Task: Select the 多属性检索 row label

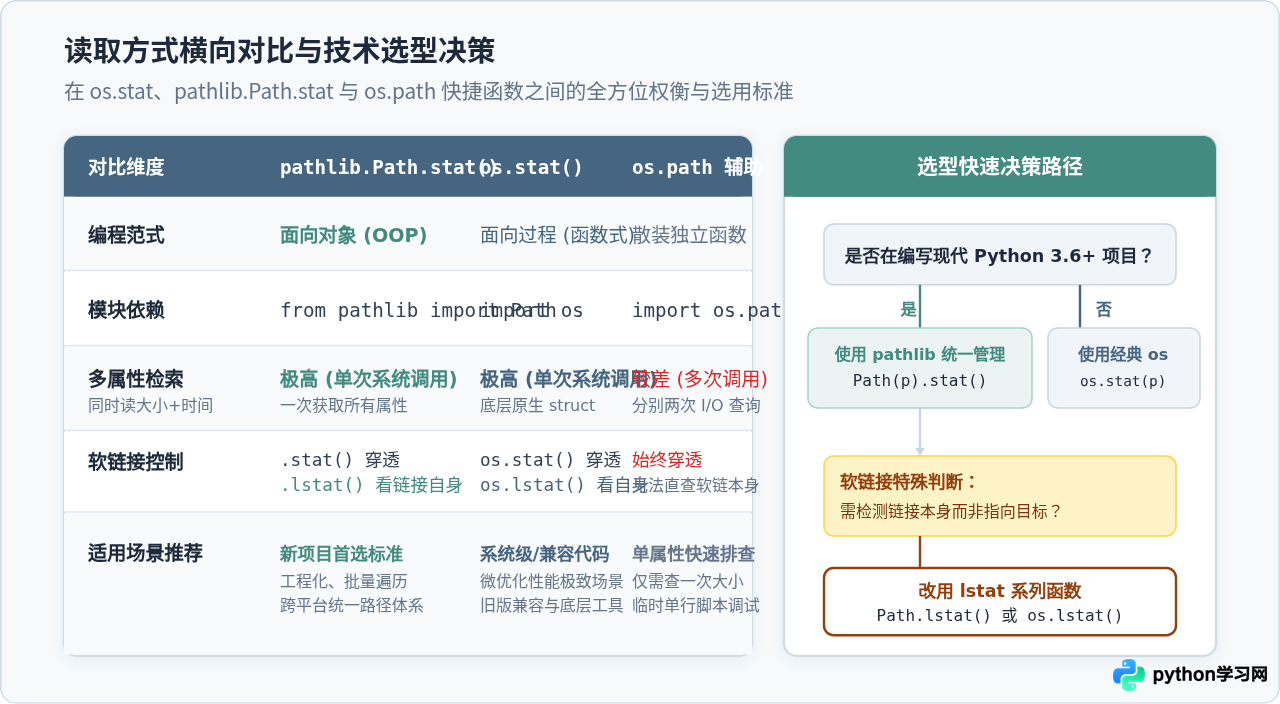Action: point(136,379)
